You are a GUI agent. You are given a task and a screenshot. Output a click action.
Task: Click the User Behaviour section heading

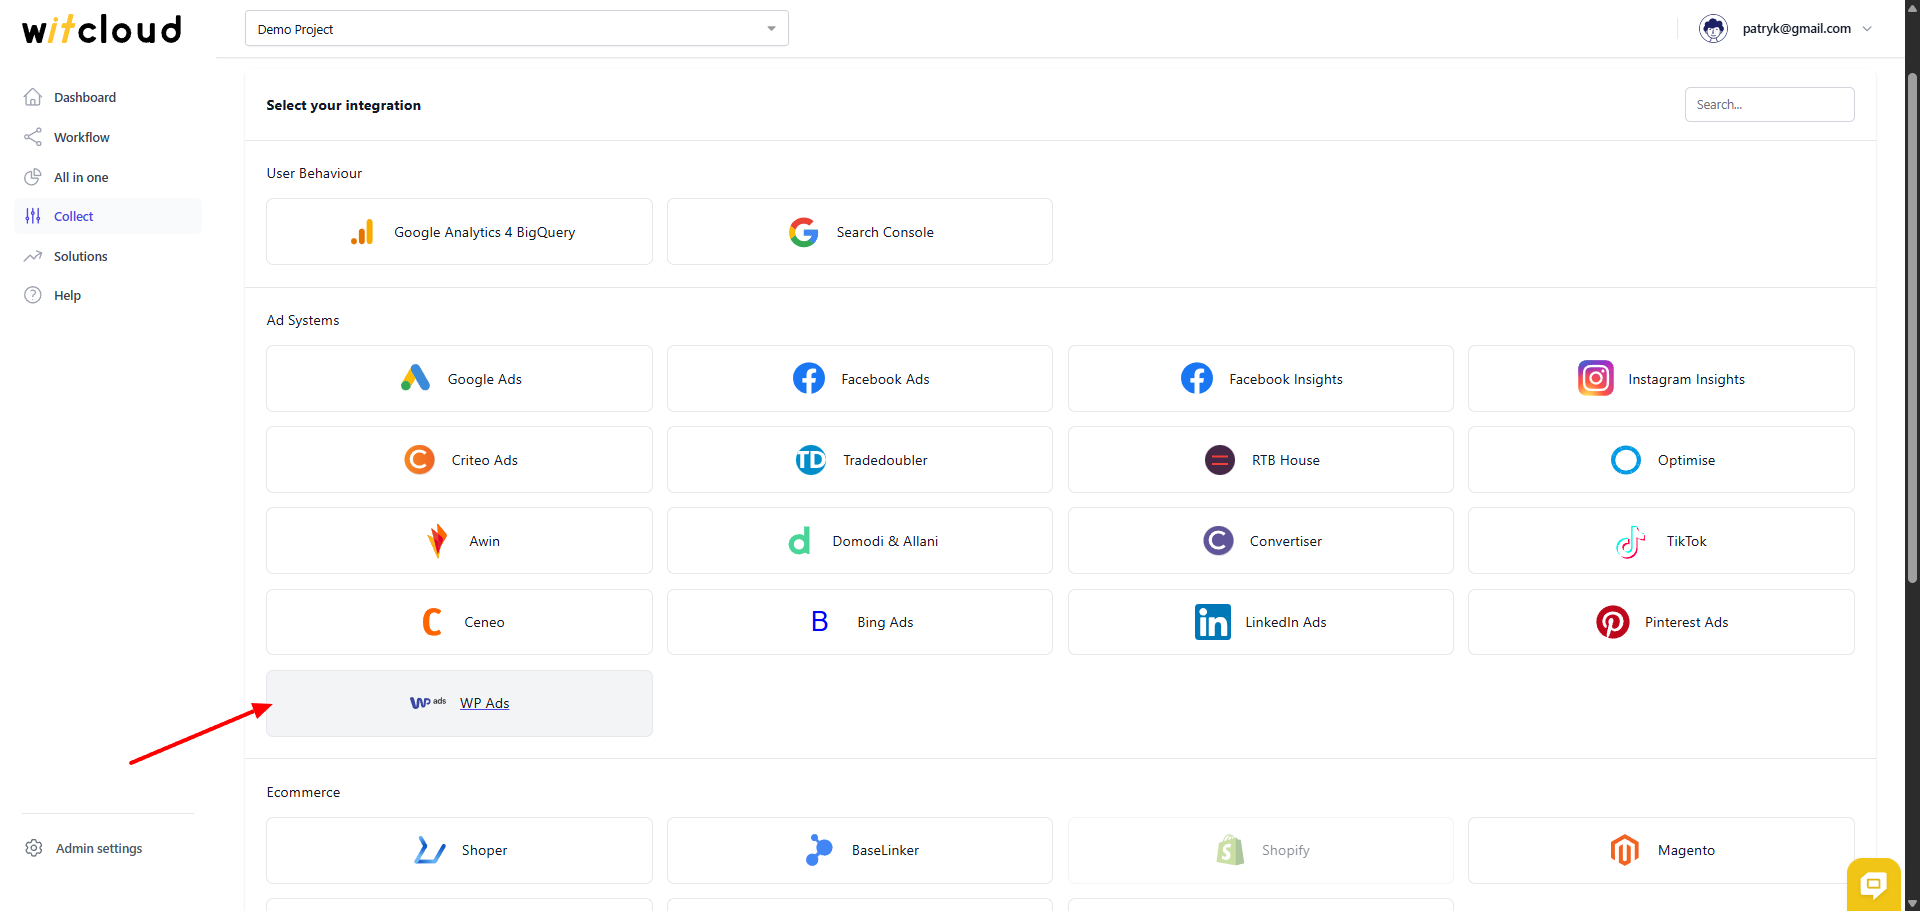point(314,173)
